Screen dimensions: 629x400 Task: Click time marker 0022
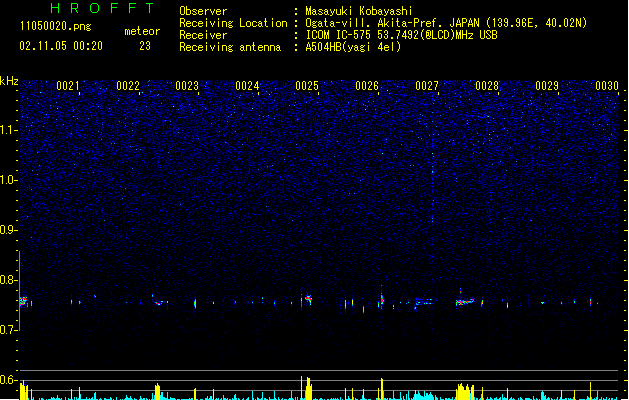click(128, 86)
